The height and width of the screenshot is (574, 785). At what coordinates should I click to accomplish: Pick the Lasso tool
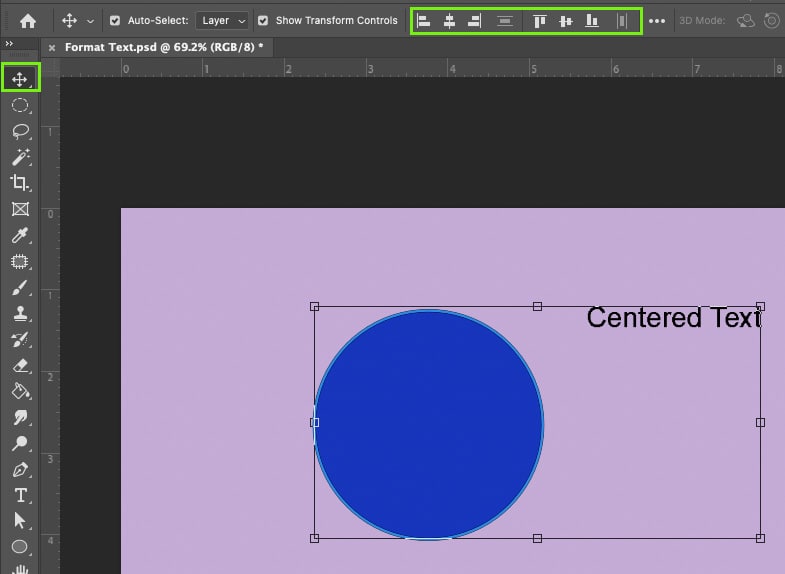pyautogui.click(x=19, y=131)
